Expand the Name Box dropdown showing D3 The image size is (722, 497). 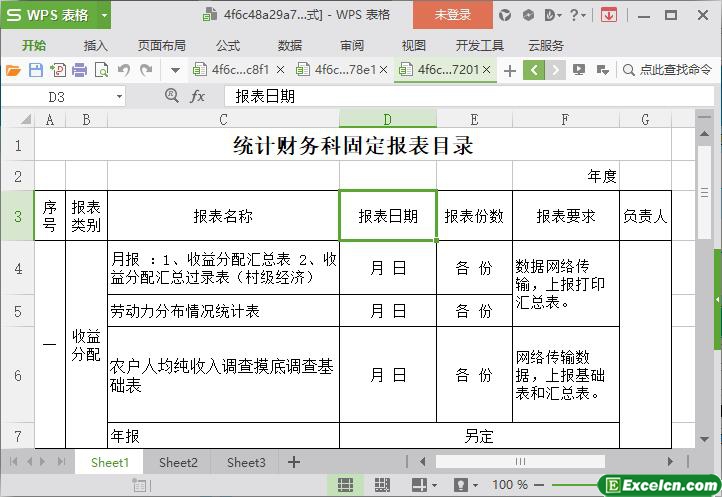[119, 97]
